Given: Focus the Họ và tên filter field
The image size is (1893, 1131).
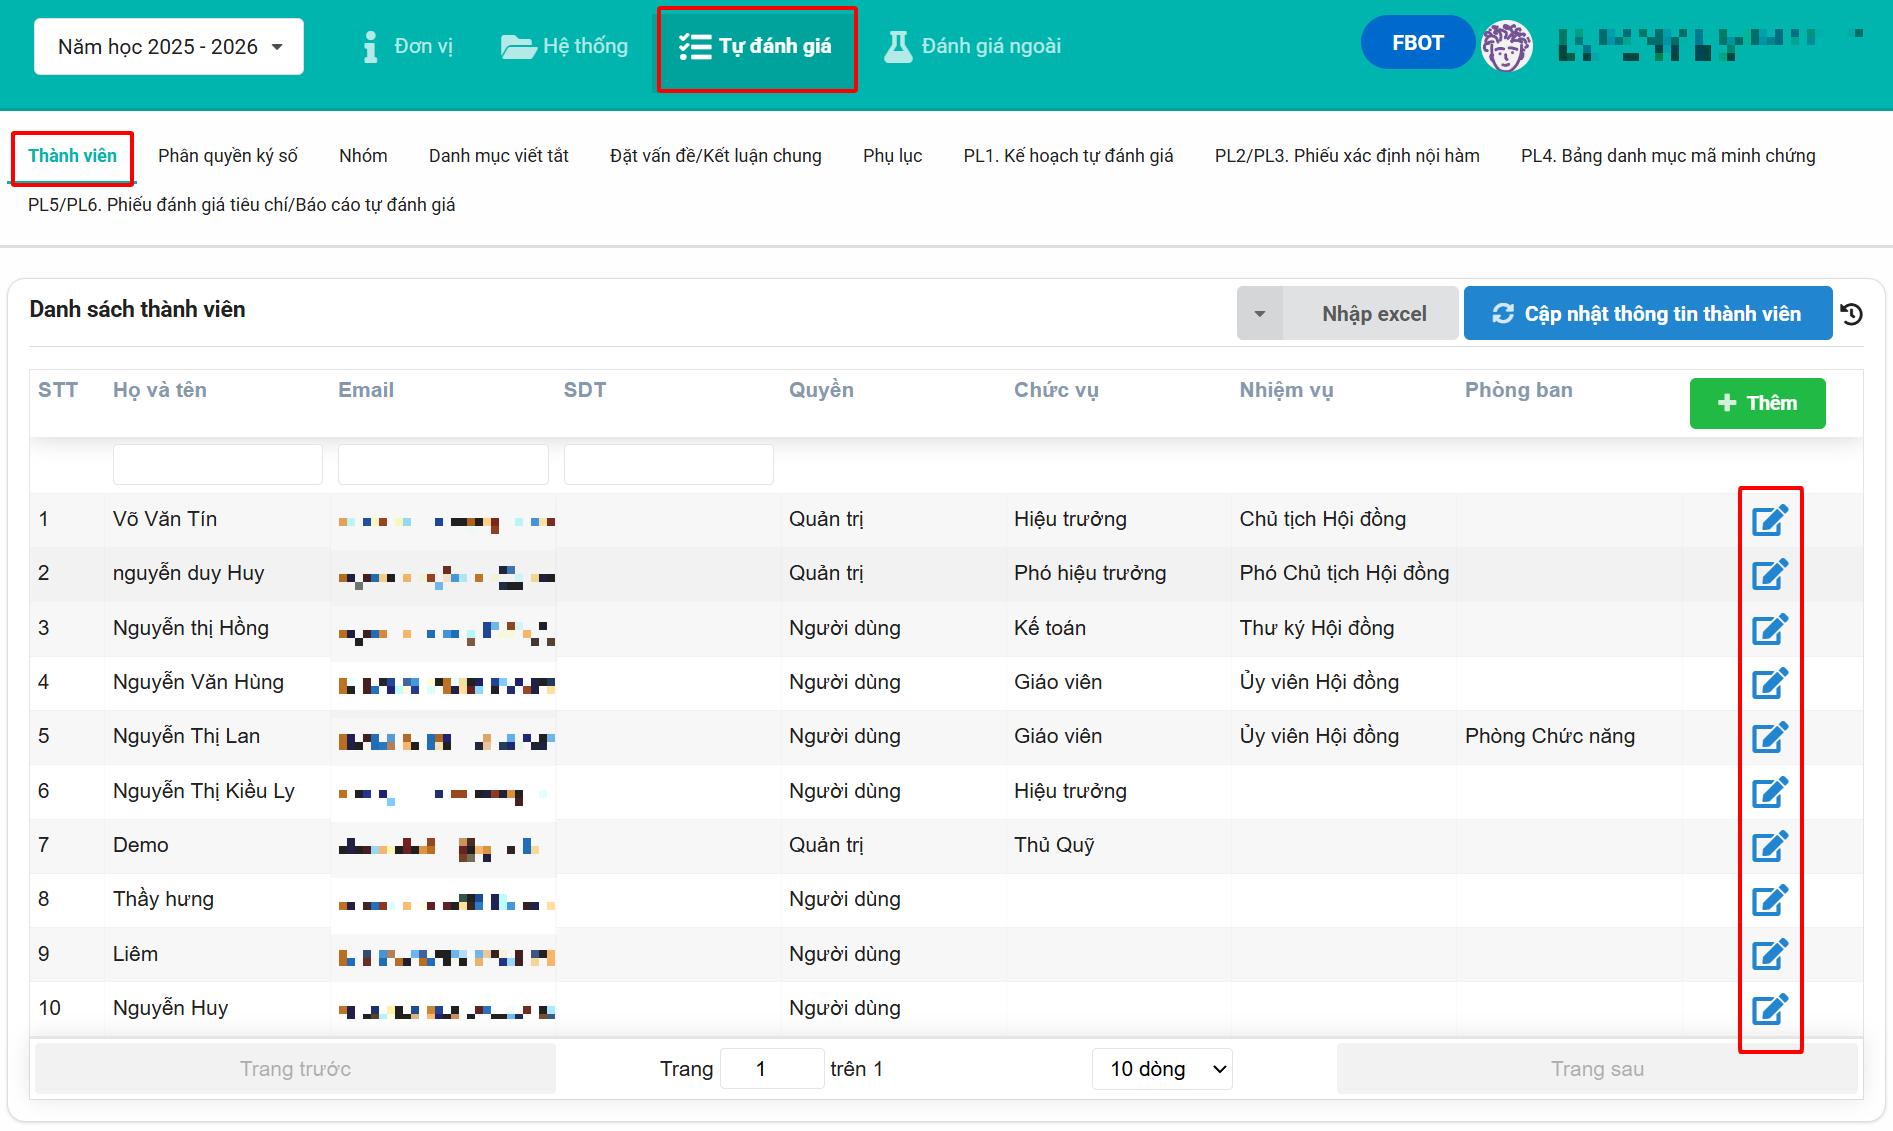Looking at the screenshot, I should click(218, 465).
